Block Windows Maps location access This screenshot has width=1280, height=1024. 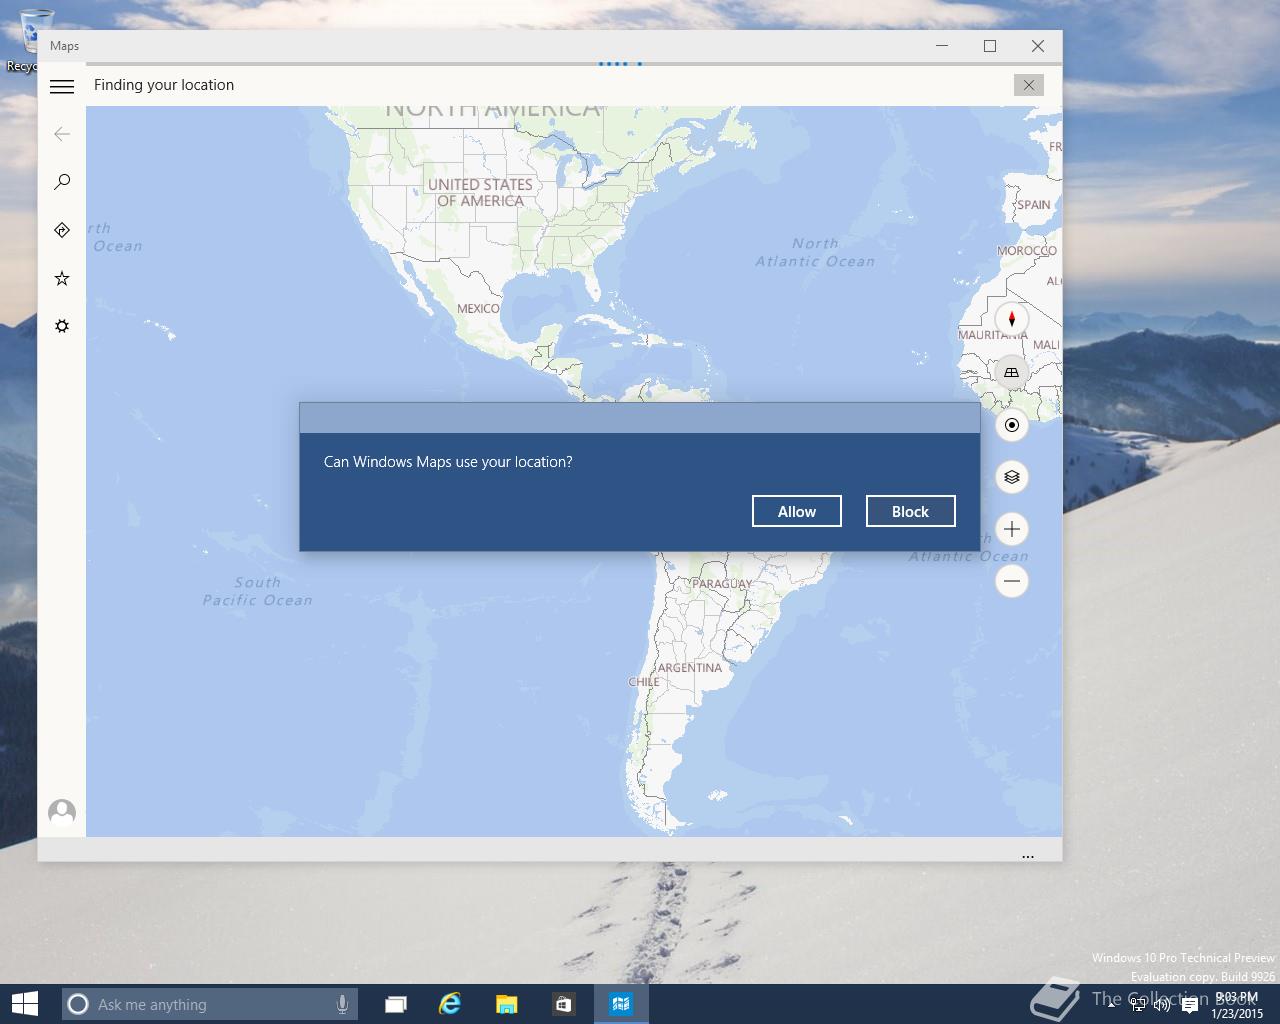pyautogui.click(x=910, y=511)
